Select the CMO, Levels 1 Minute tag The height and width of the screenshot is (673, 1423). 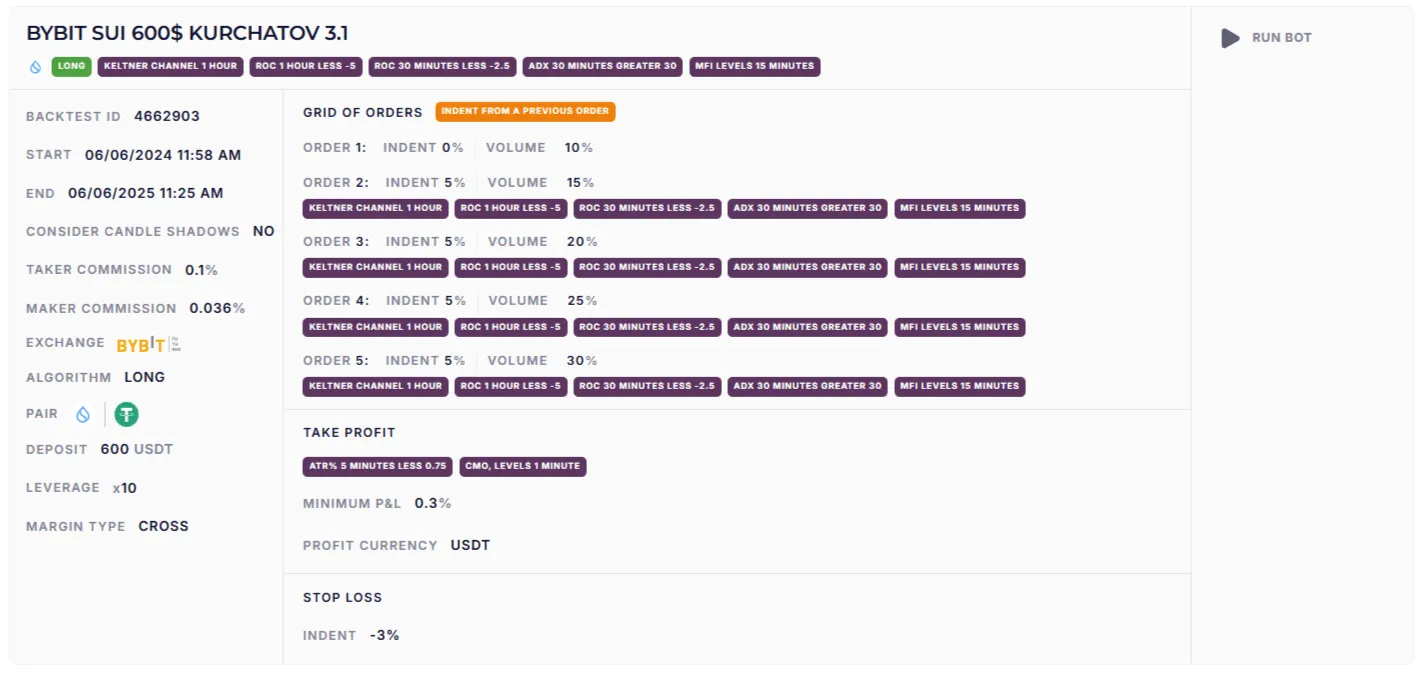523,466
